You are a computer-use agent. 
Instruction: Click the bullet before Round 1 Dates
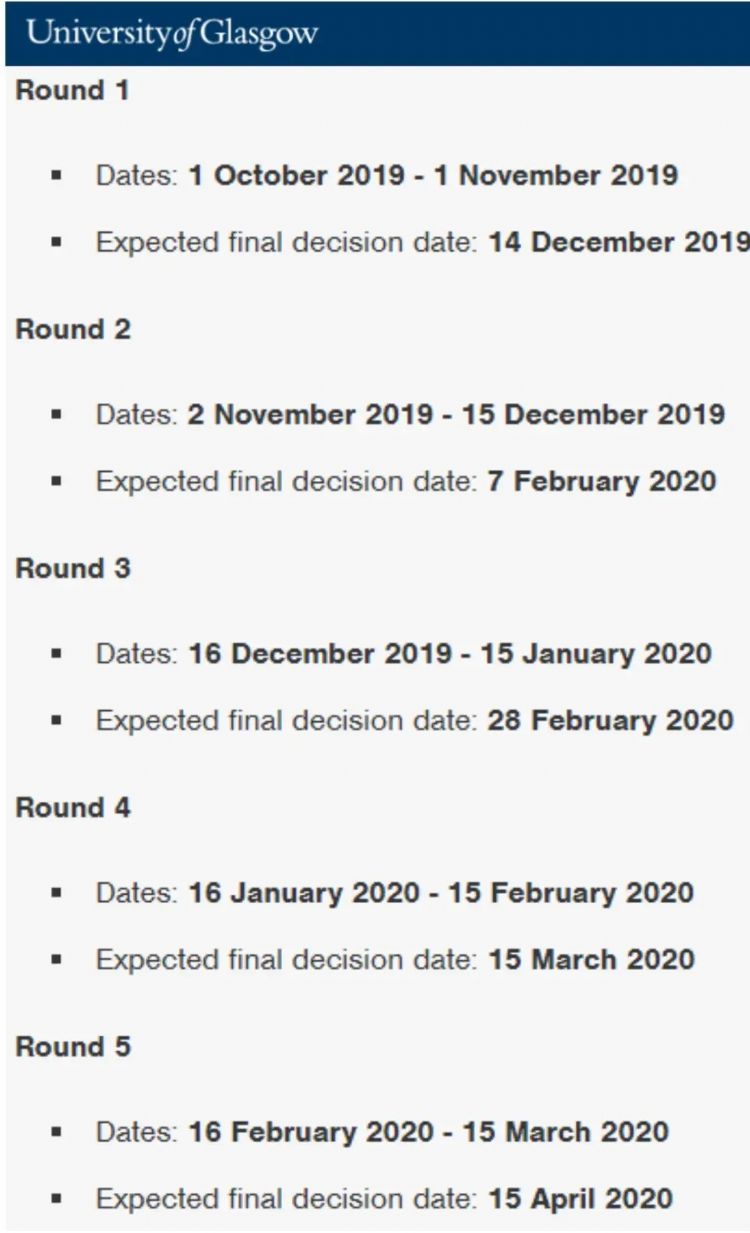point(57,176)
